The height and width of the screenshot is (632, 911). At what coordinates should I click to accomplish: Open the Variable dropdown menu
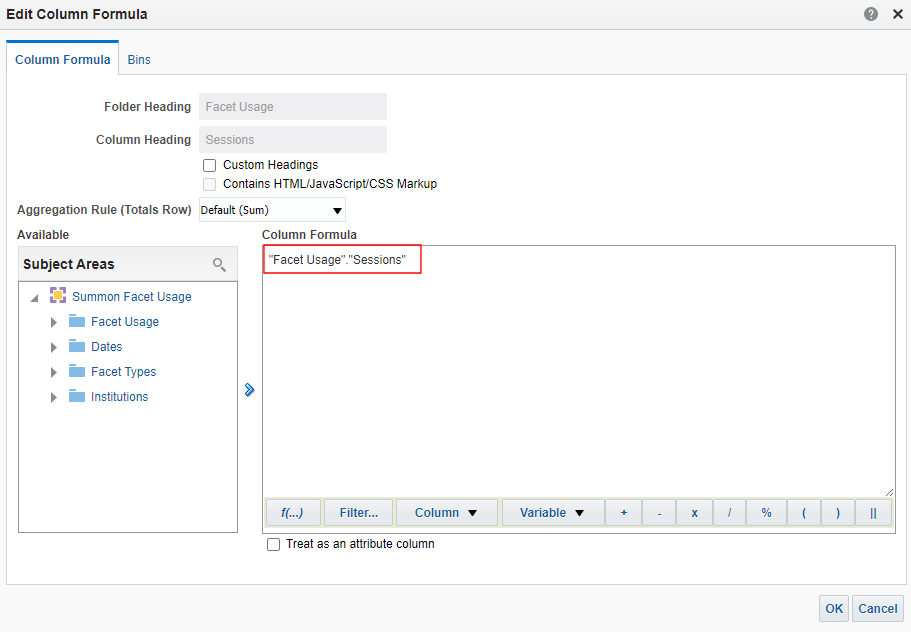(552, 512)
